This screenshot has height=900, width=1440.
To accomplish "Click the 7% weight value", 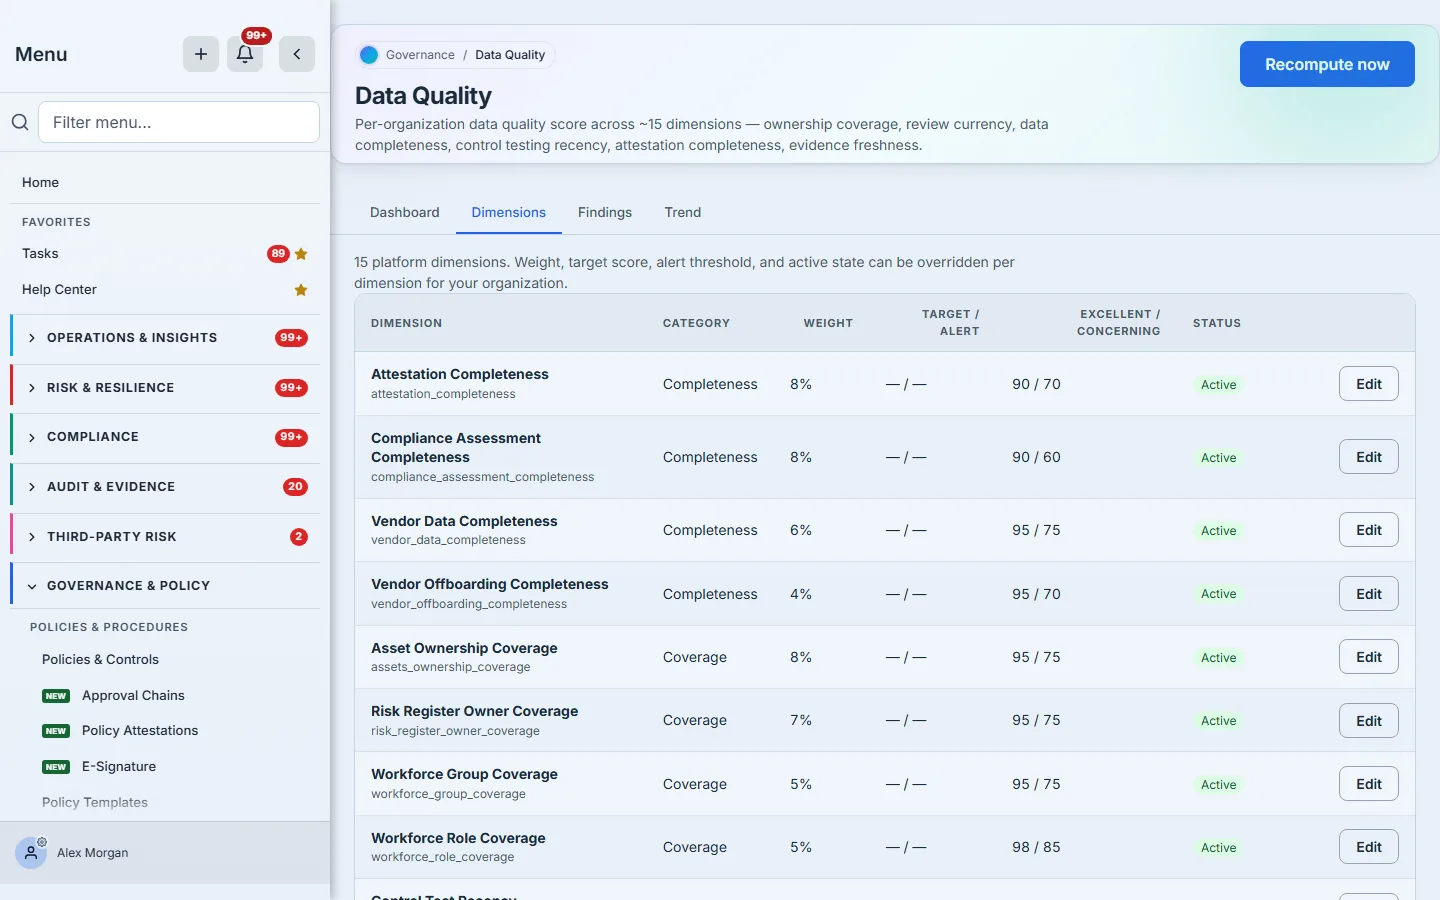I will click(x=801, y=720).
